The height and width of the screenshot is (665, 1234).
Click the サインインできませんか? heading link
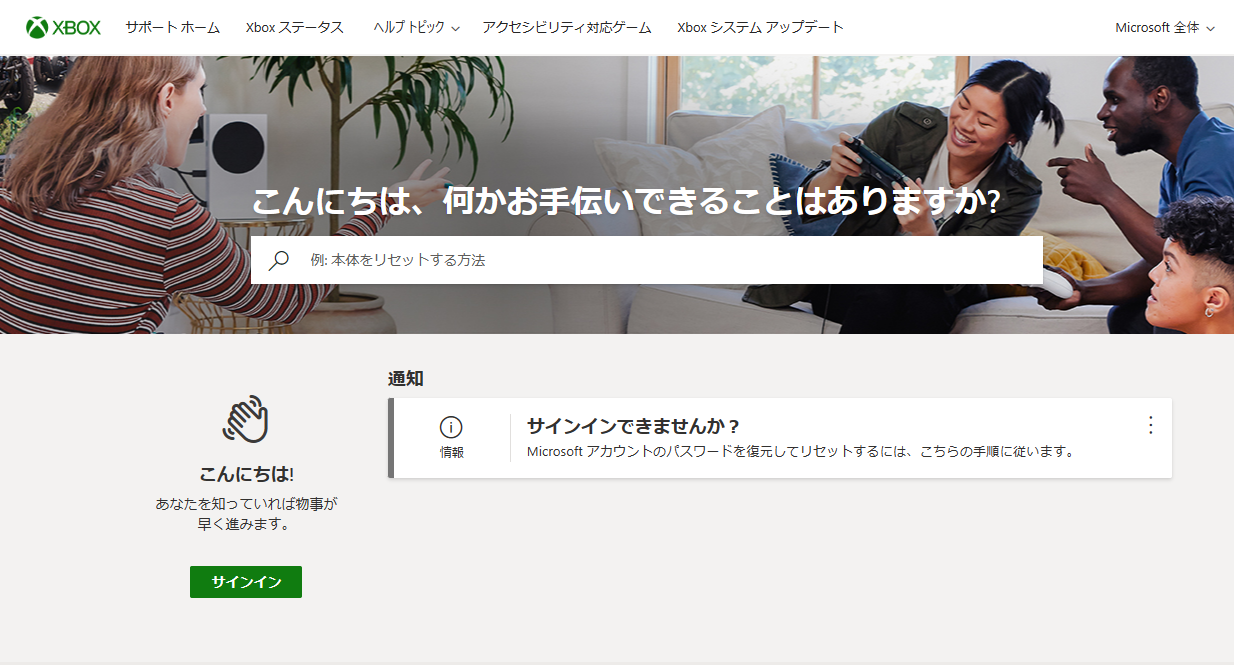[633, 427]
